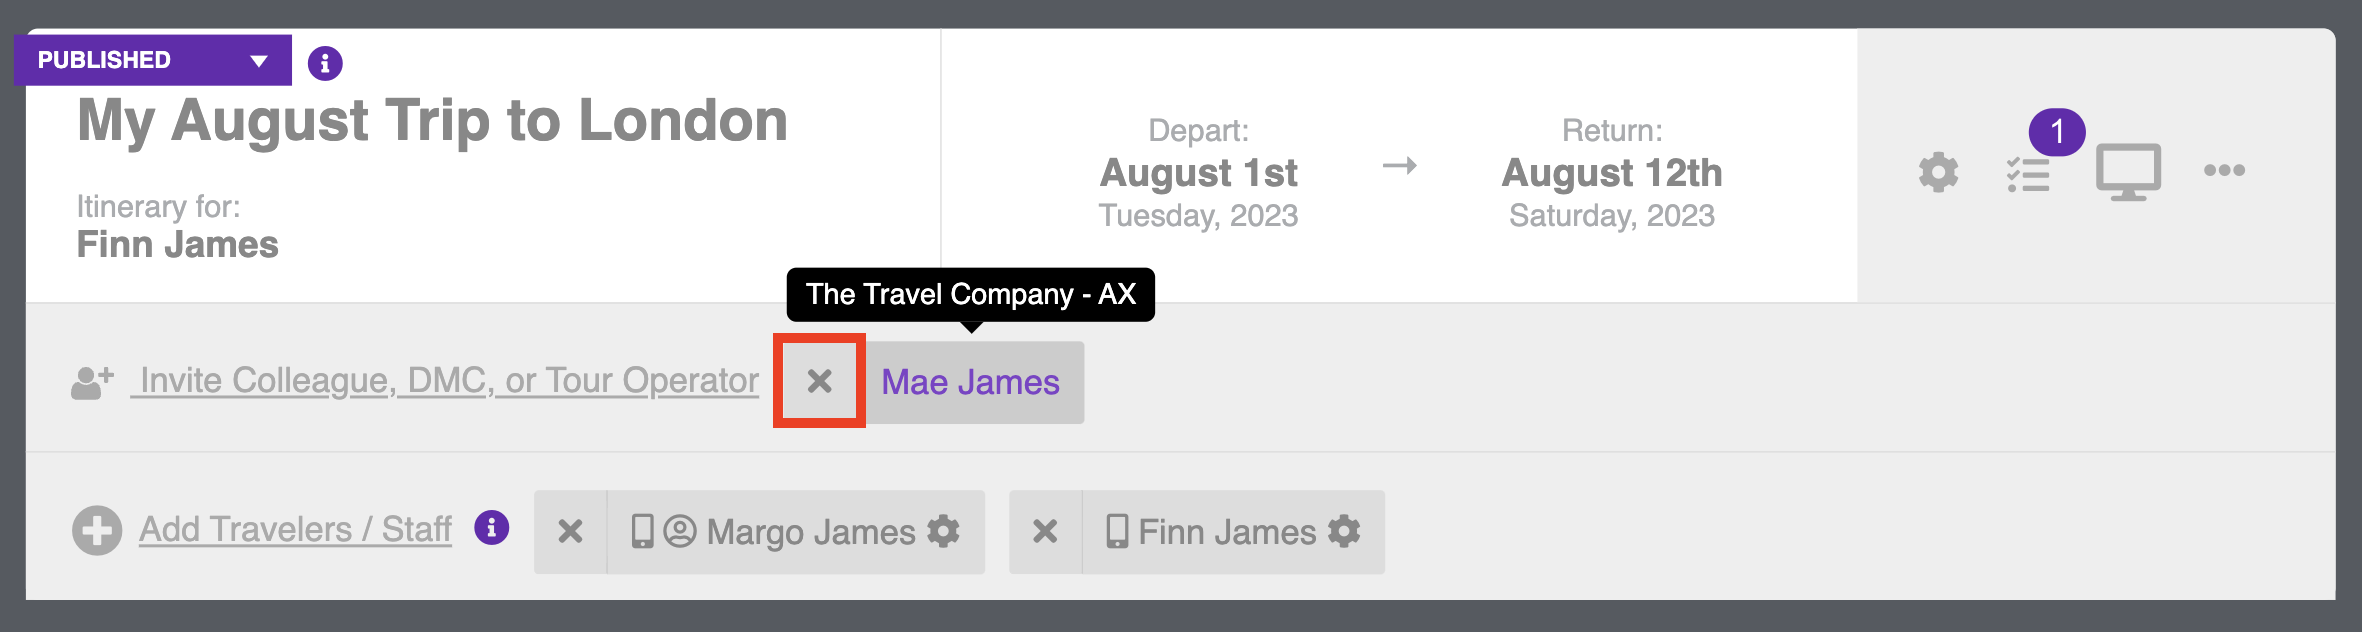Image resolution: width=2362 pixels, height=632 pixels.
Task: Open the three-dot more options menu
Action: (x=2224, y=170)
